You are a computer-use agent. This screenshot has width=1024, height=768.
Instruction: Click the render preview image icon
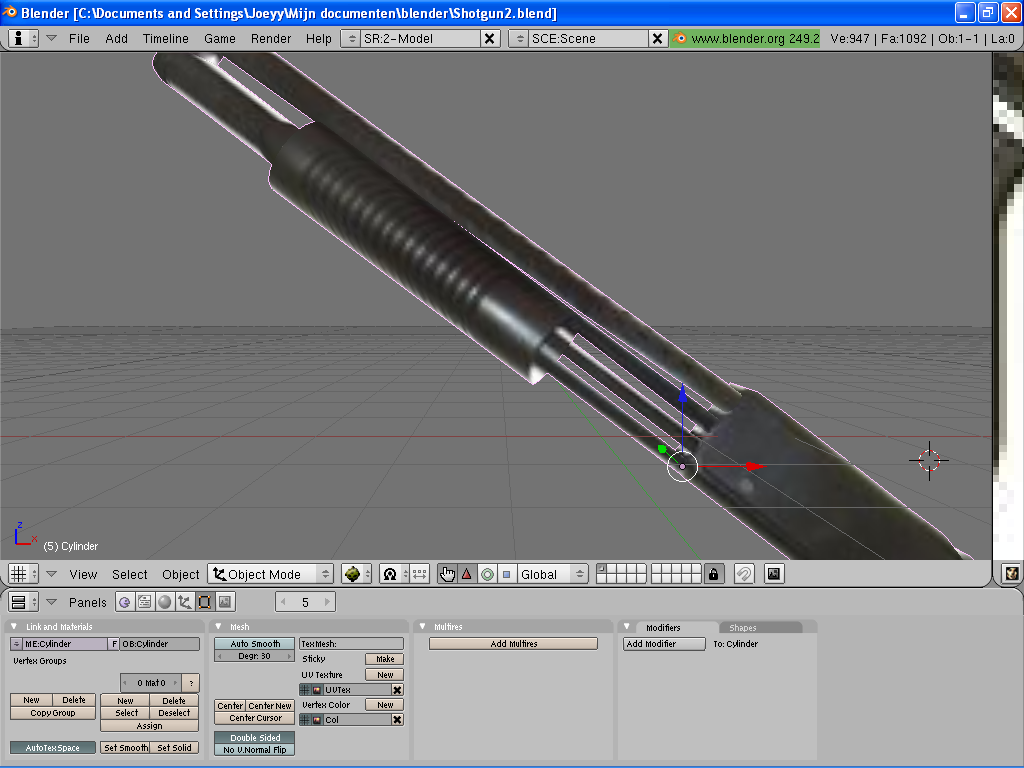click(x=774, y=574)
